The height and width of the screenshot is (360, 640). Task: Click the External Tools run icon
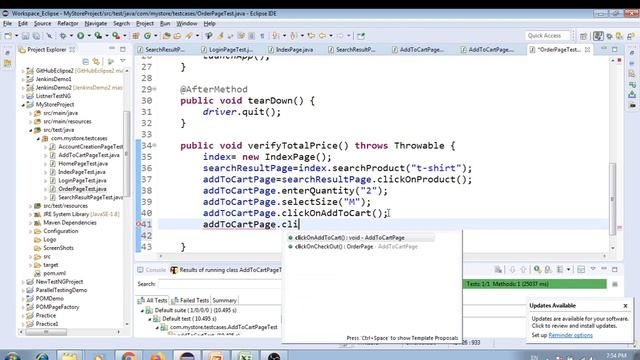tap(116, 36)
